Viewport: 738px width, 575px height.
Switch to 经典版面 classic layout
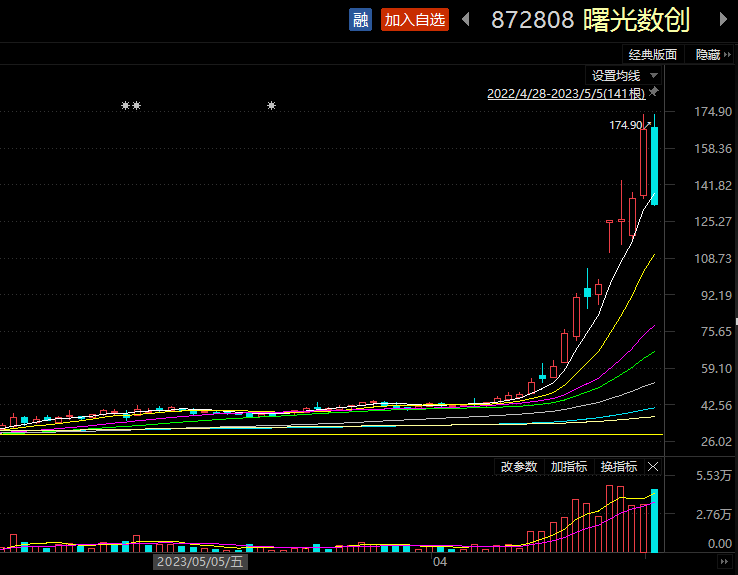click(x=652, y=55)
